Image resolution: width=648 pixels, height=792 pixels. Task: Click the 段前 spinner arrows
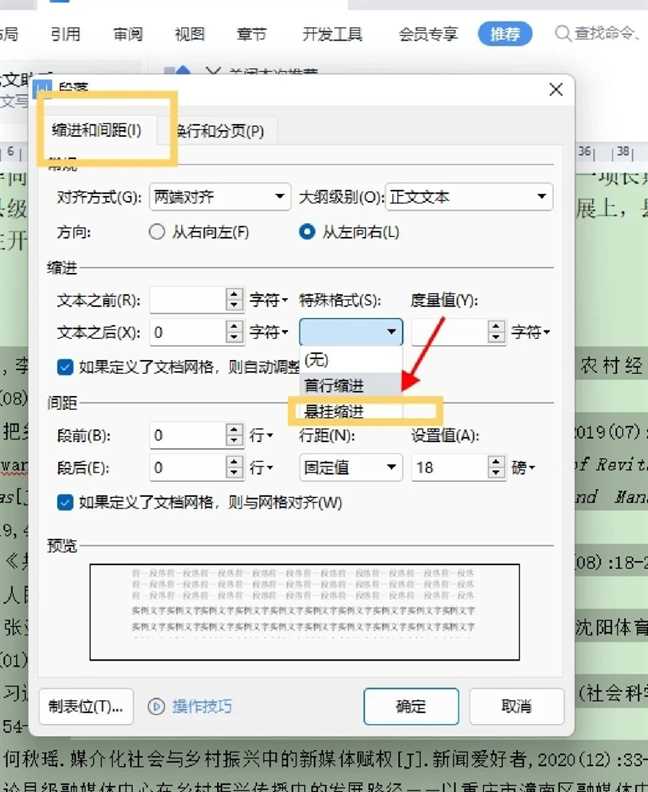point(235,436)
